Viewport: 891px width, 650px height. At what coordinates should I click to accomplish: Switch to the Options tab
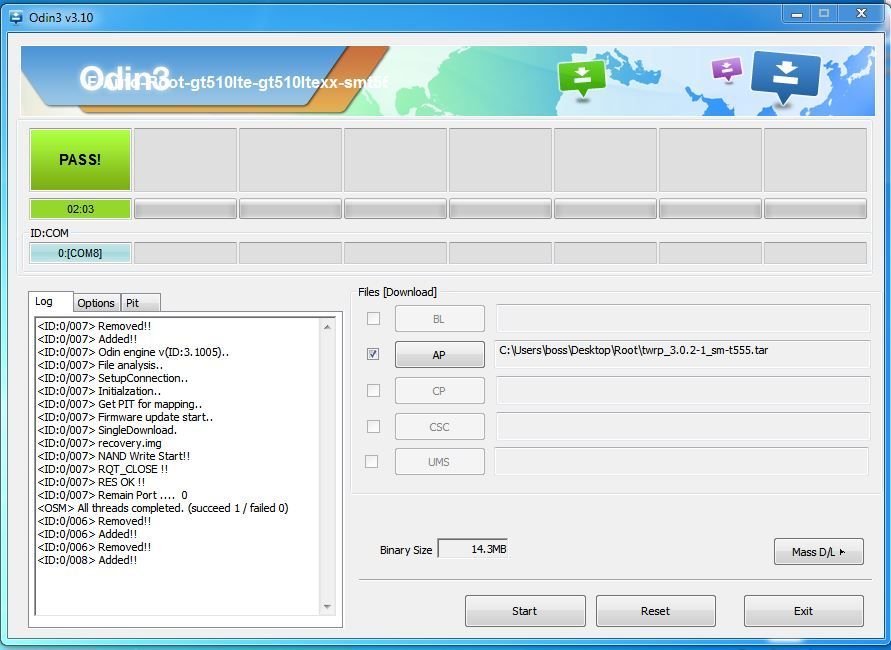click(96, 303)
